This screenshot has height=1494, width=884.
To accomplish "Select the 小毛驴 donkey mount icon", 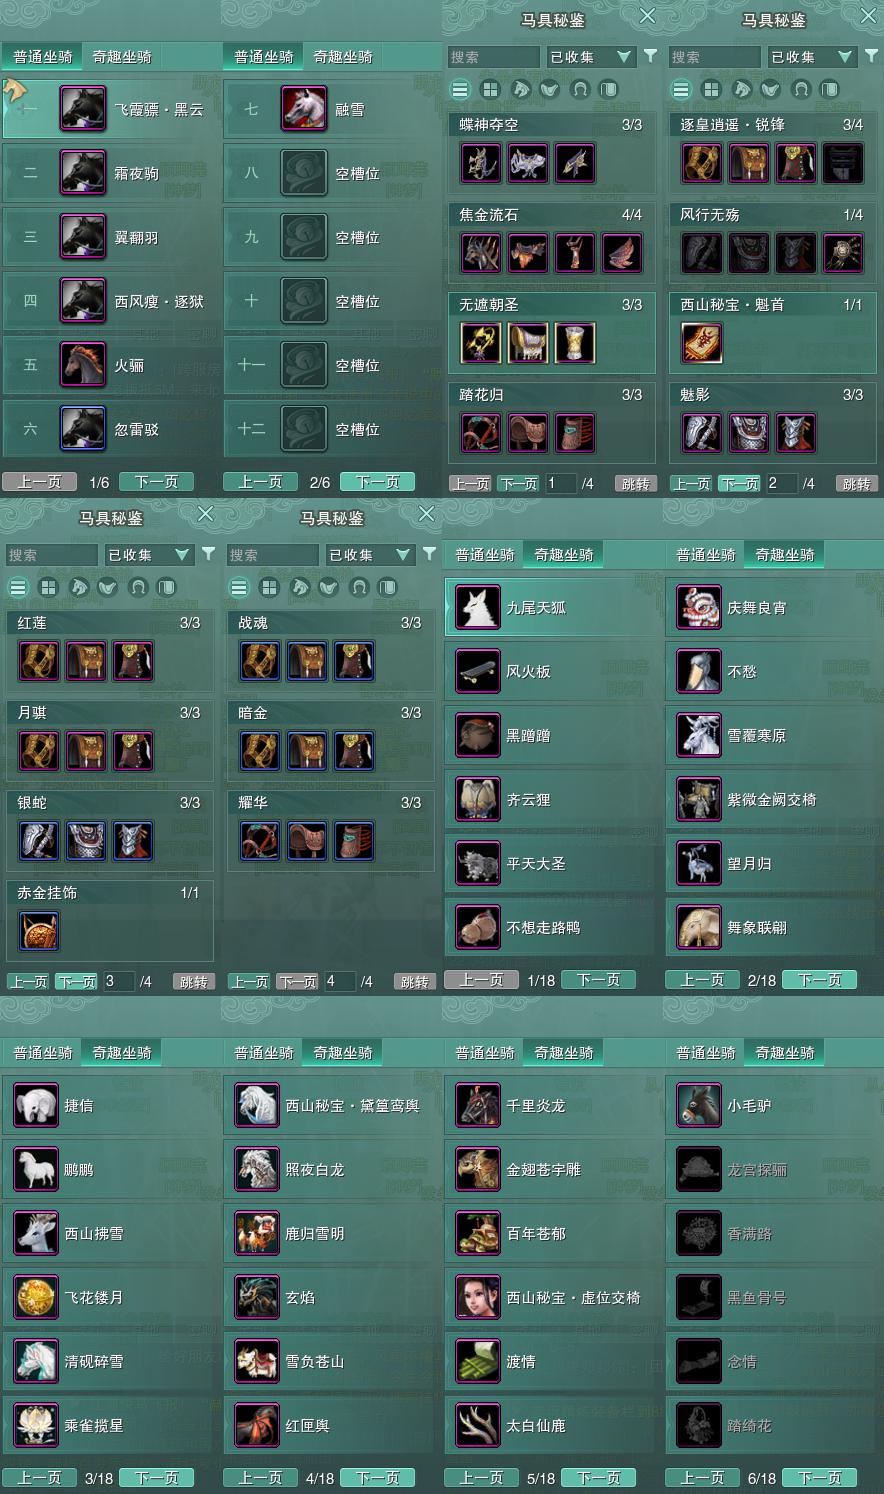I will coord(698,1106).
